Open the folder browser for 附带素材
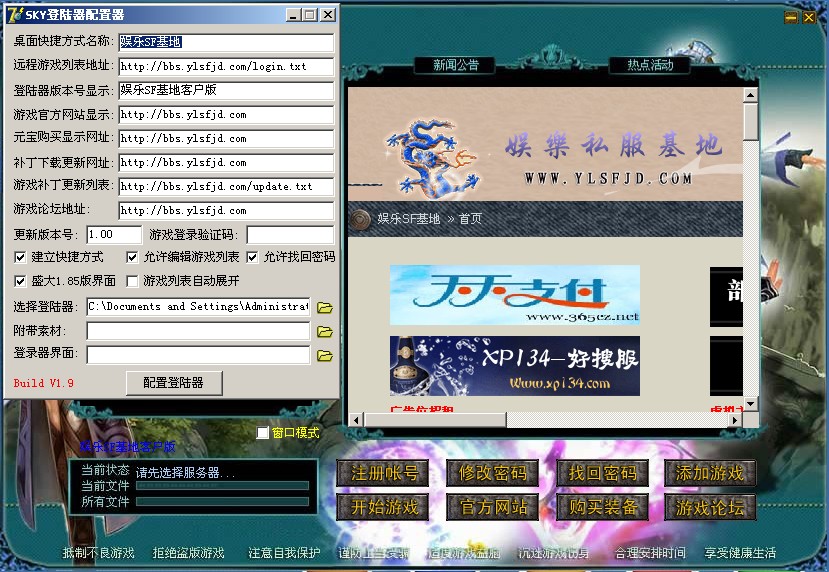The height and width of the screenshot is (572, 829). (324, 331)
